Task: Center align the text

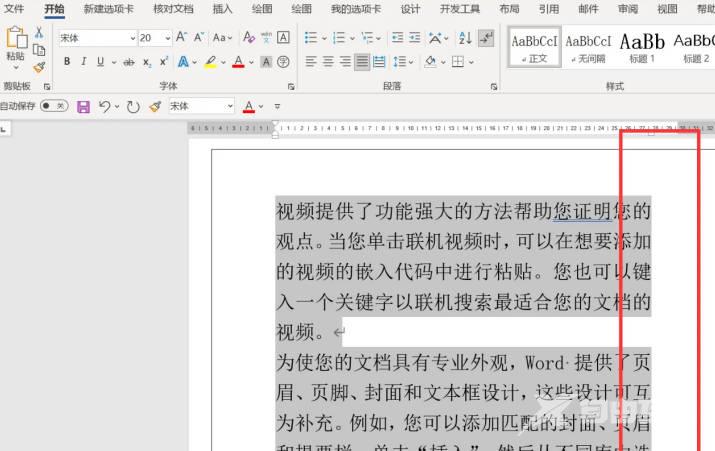Action: coord(328,62)
